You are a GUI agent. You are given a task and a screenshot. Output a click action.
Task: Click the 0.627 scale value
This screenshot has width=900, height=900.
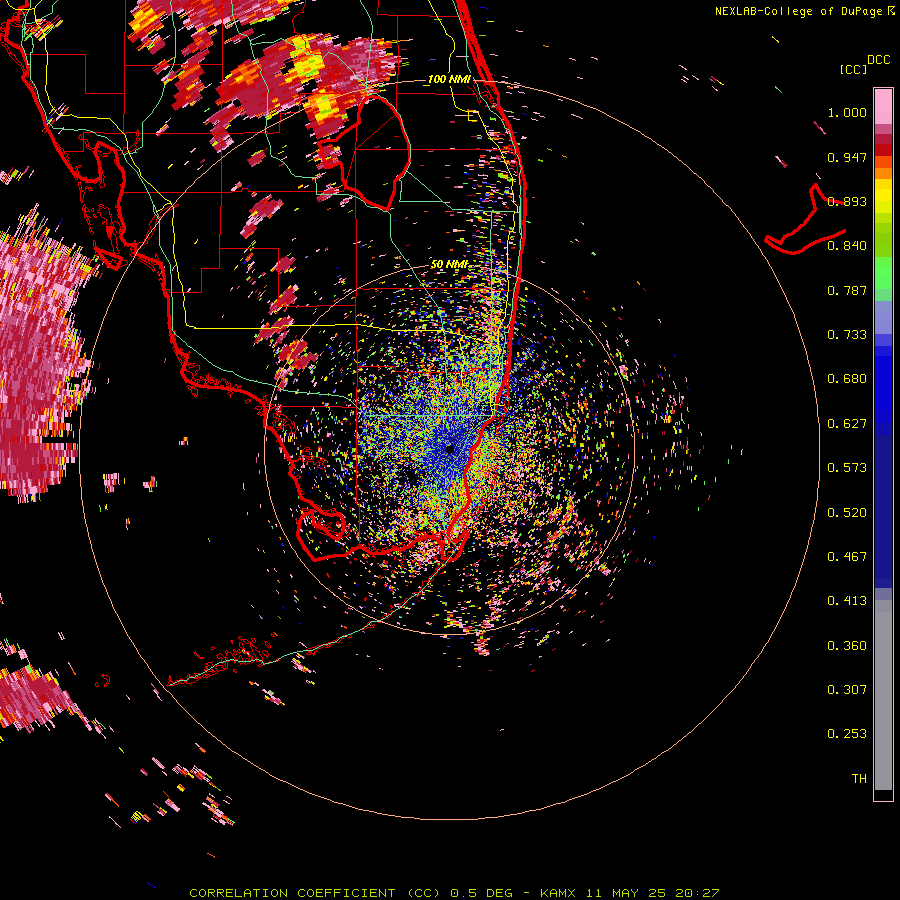pyautogui.click(x=847, y=424)
